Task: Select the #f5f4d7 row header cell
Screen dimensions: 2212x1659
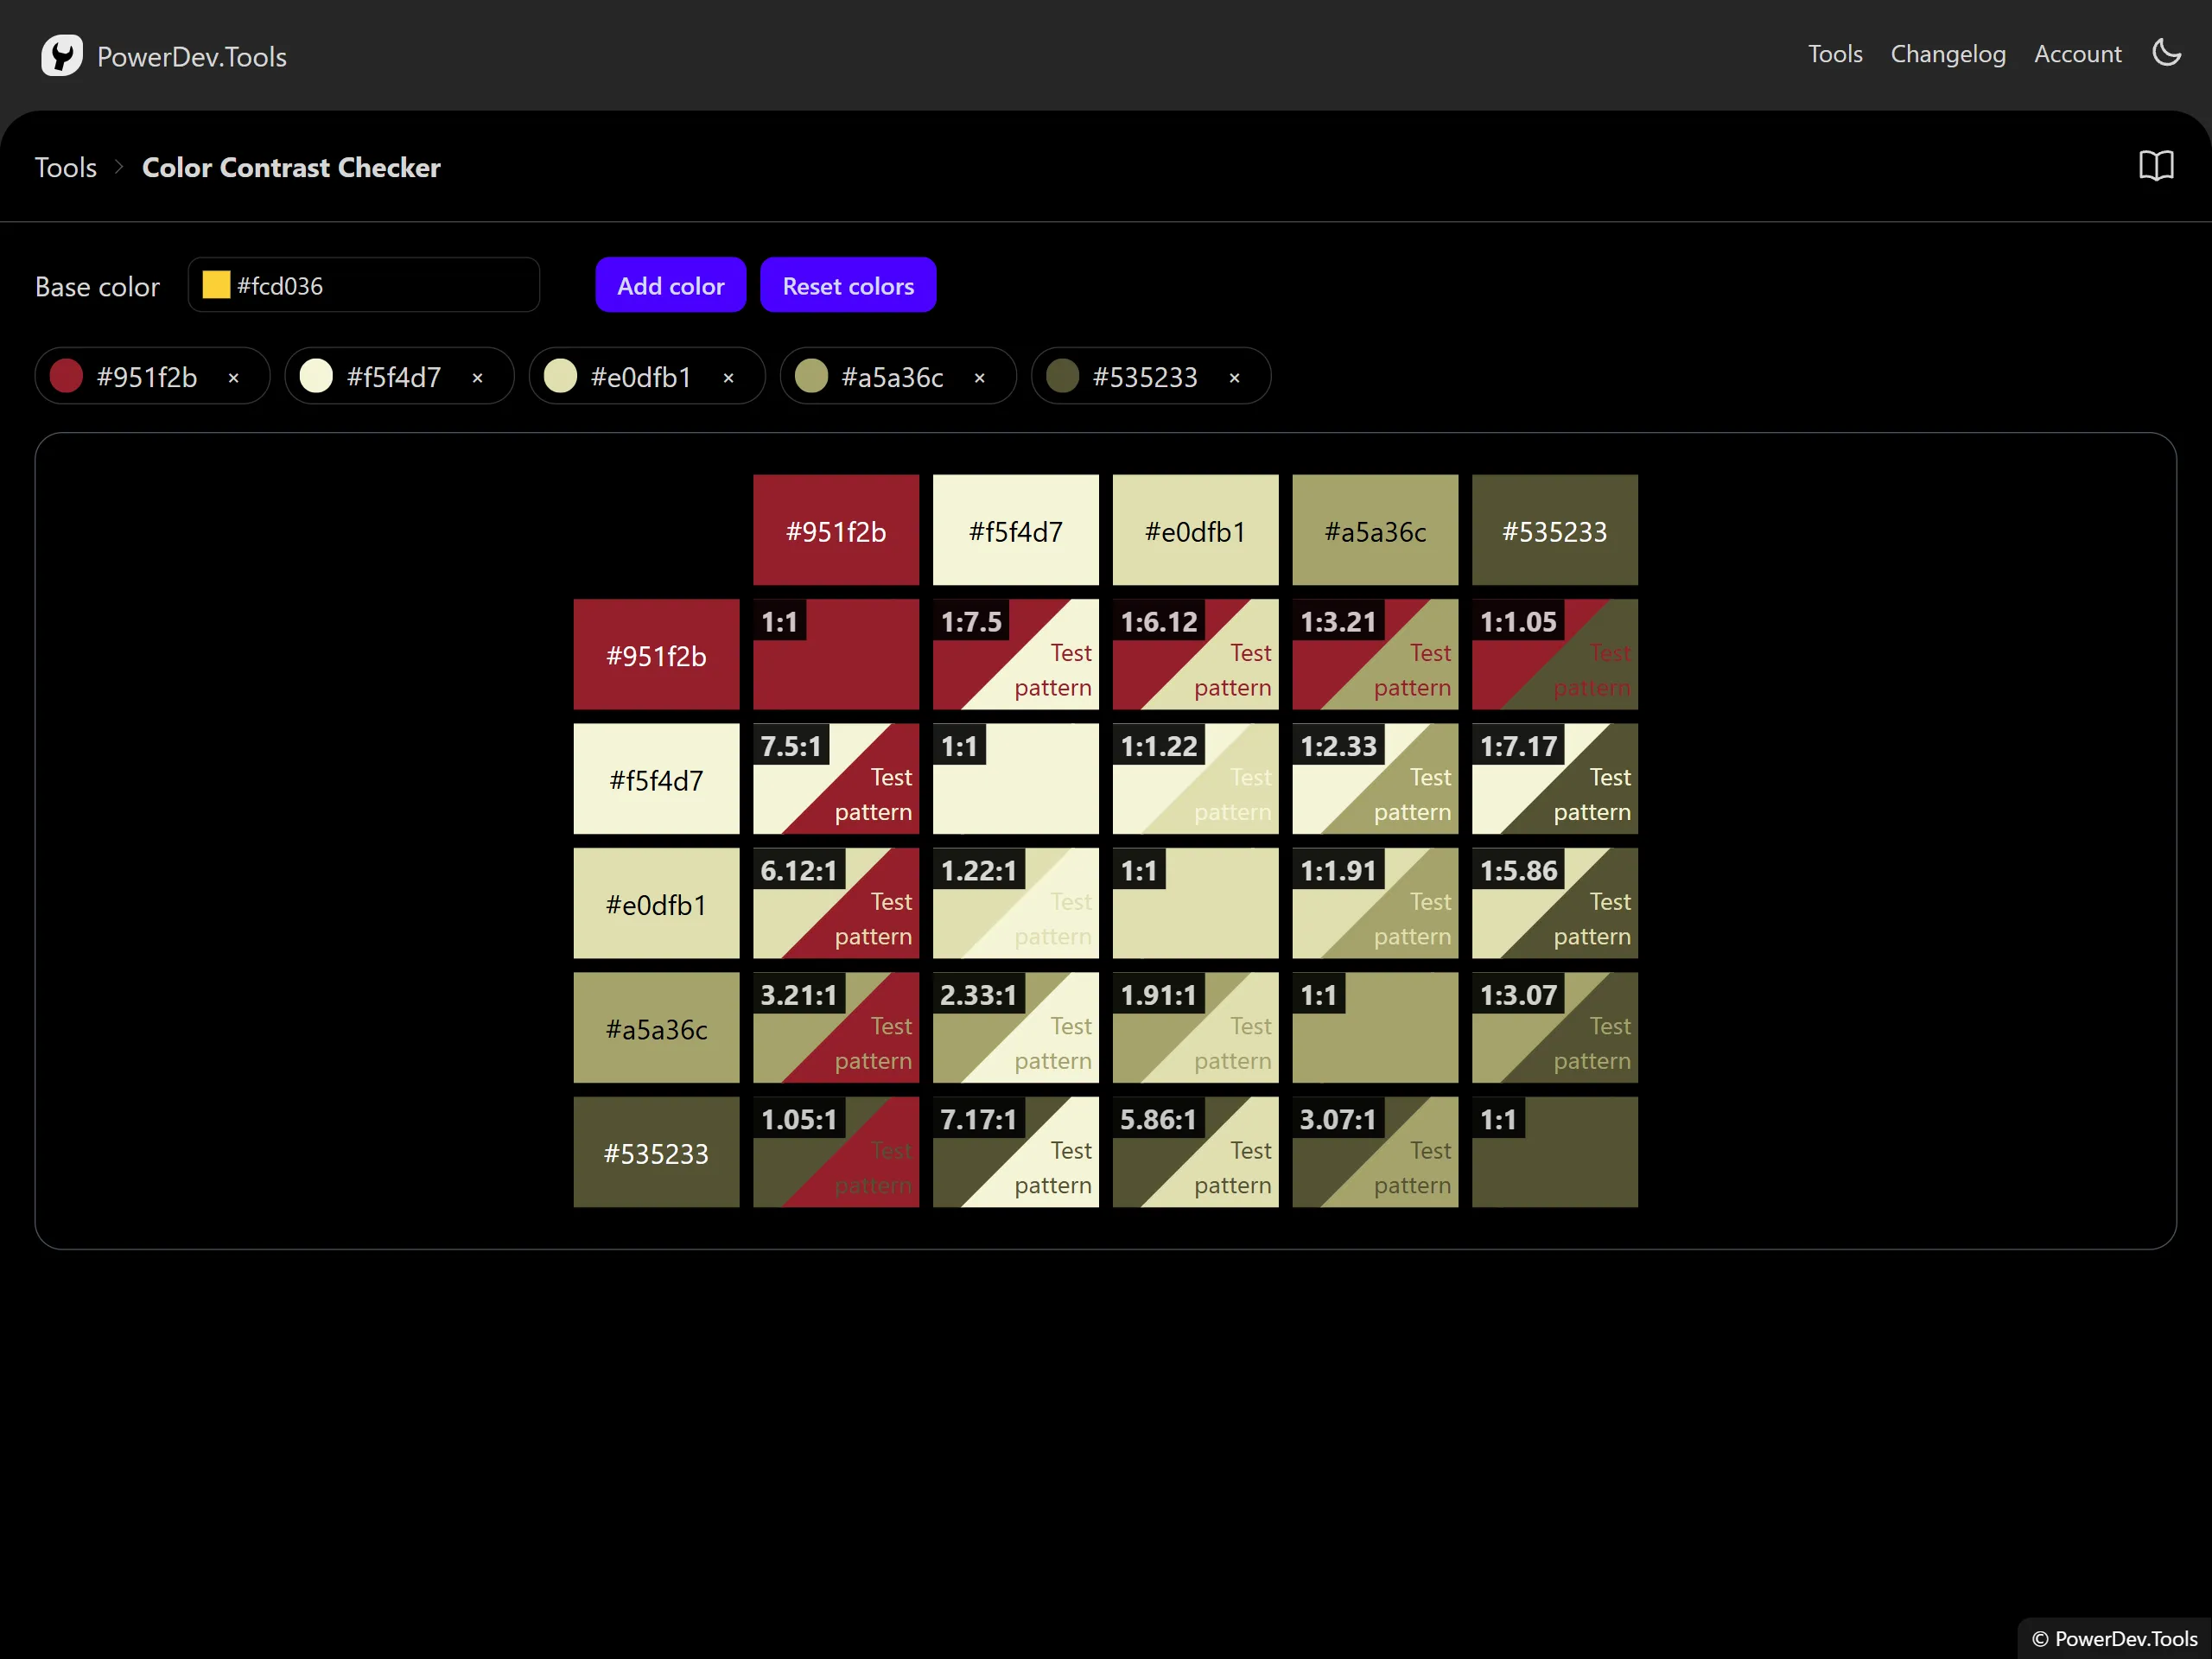Action: pos(657,779)
